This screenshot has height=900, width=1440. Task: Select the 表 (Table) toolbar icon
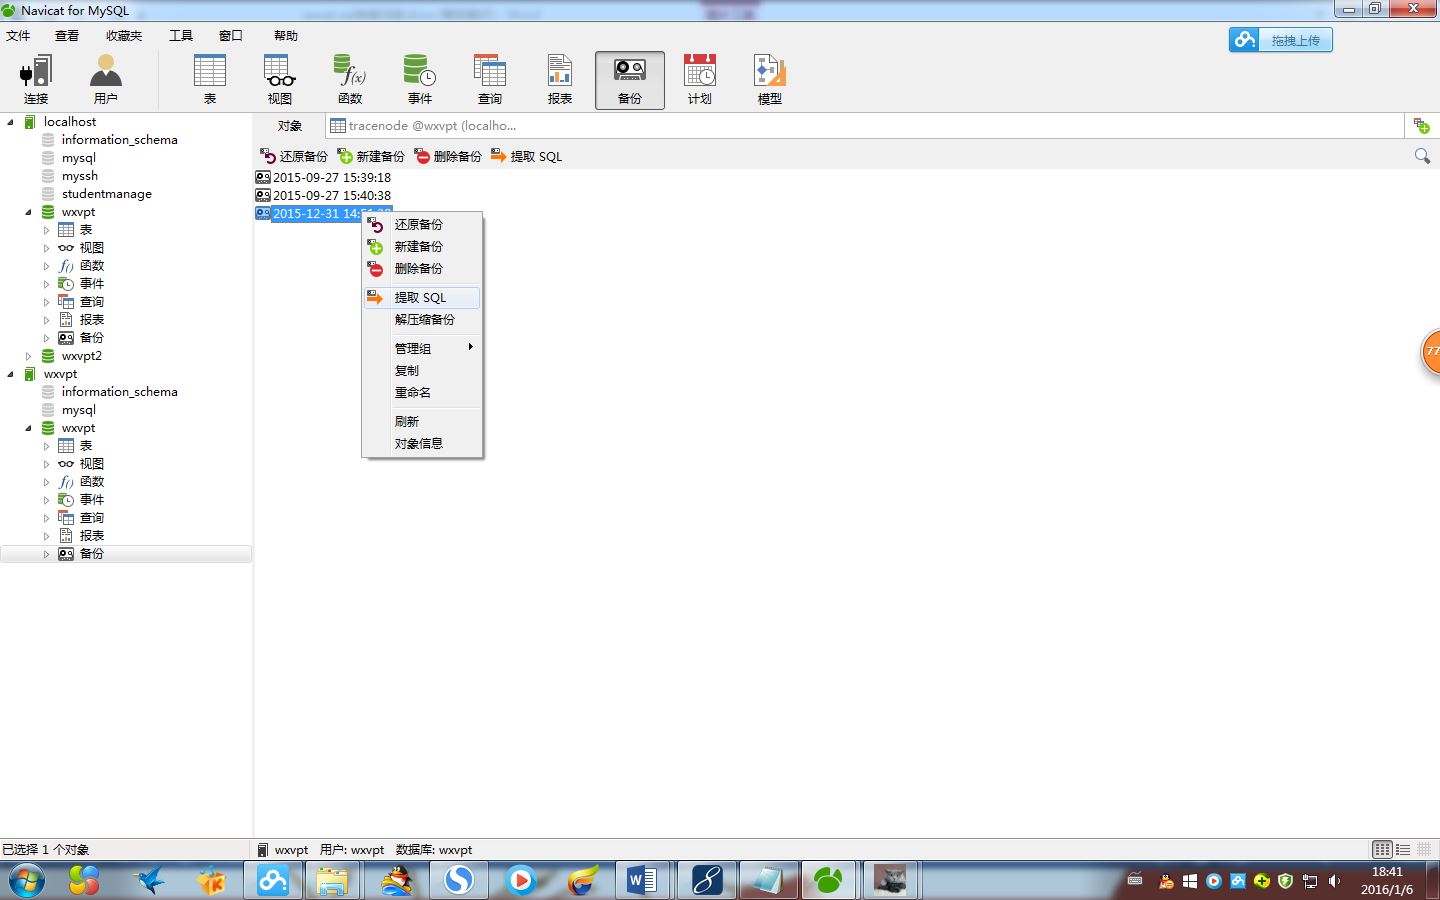click(x=210, y=79)
